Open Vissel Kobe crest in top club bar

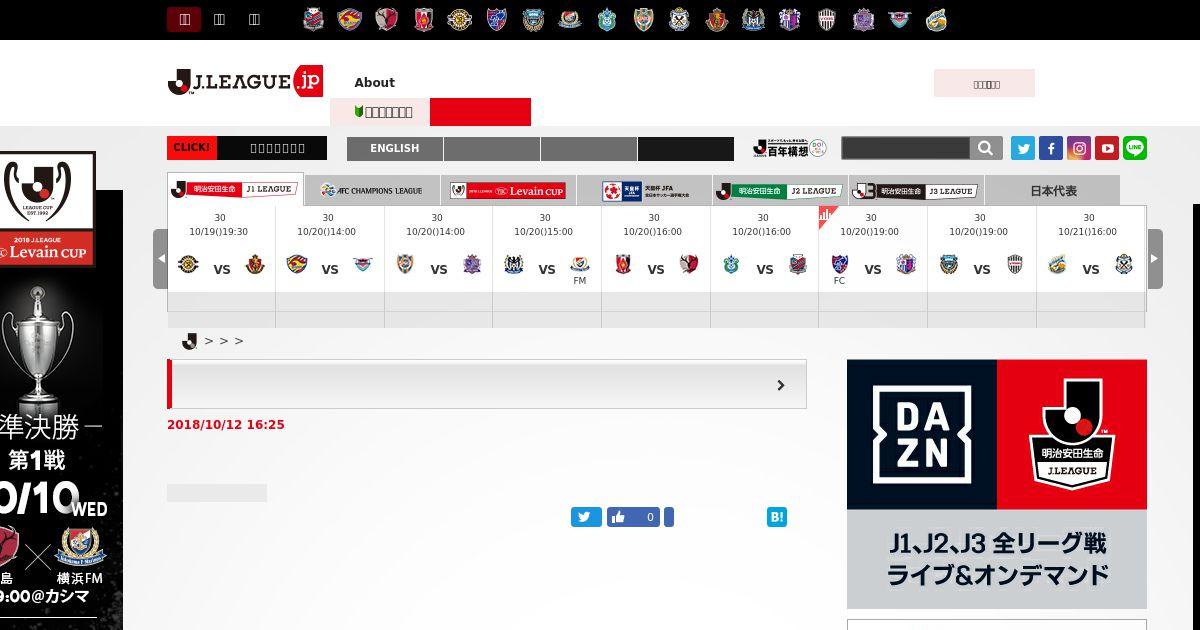click(826, 19)
